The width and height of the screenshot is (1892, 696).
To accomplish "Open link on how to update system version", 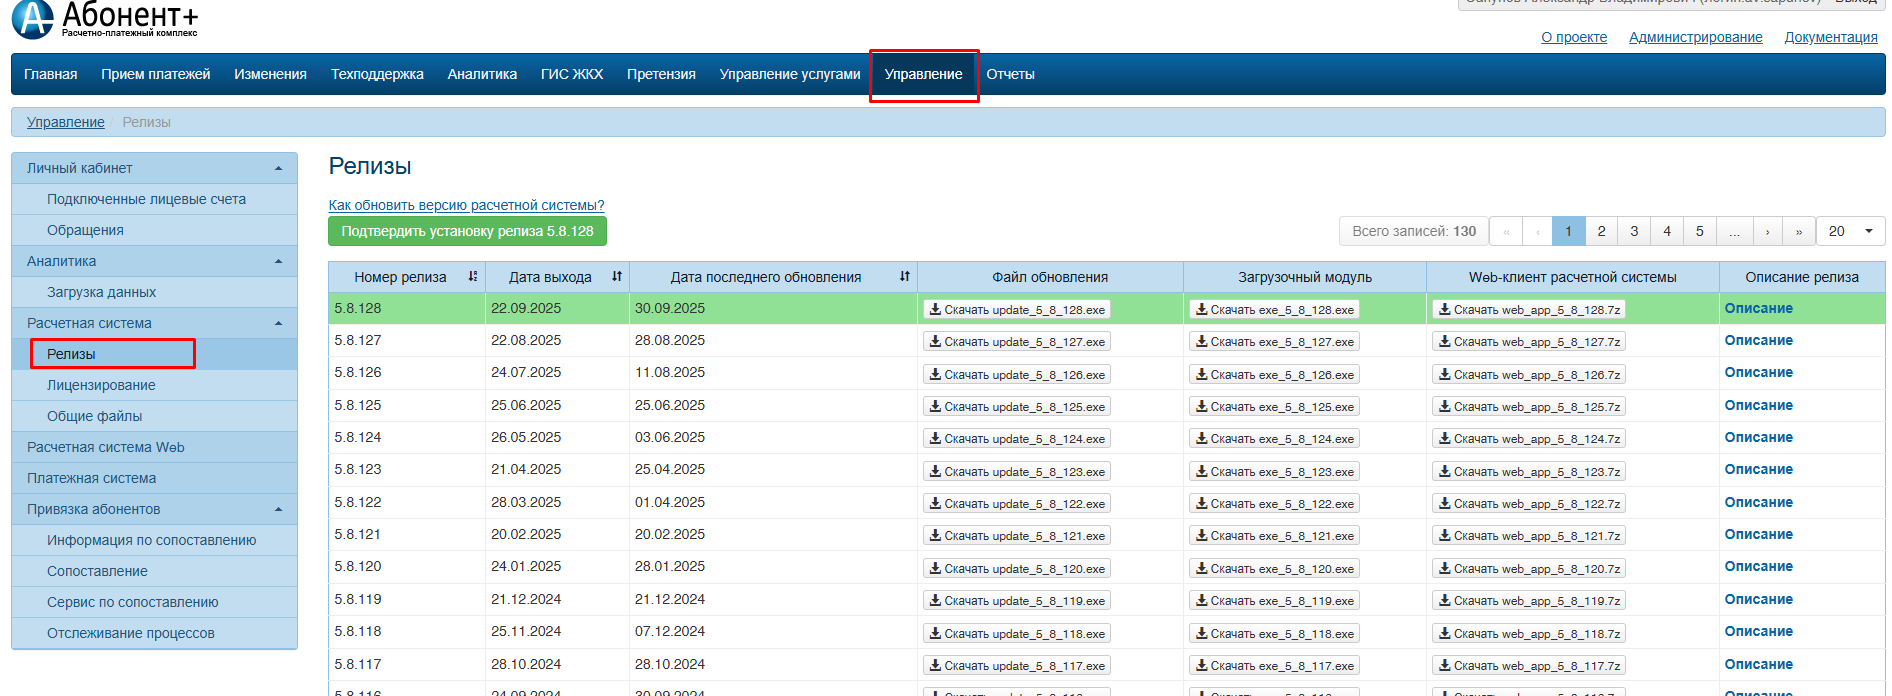I will tap(466, 205).
